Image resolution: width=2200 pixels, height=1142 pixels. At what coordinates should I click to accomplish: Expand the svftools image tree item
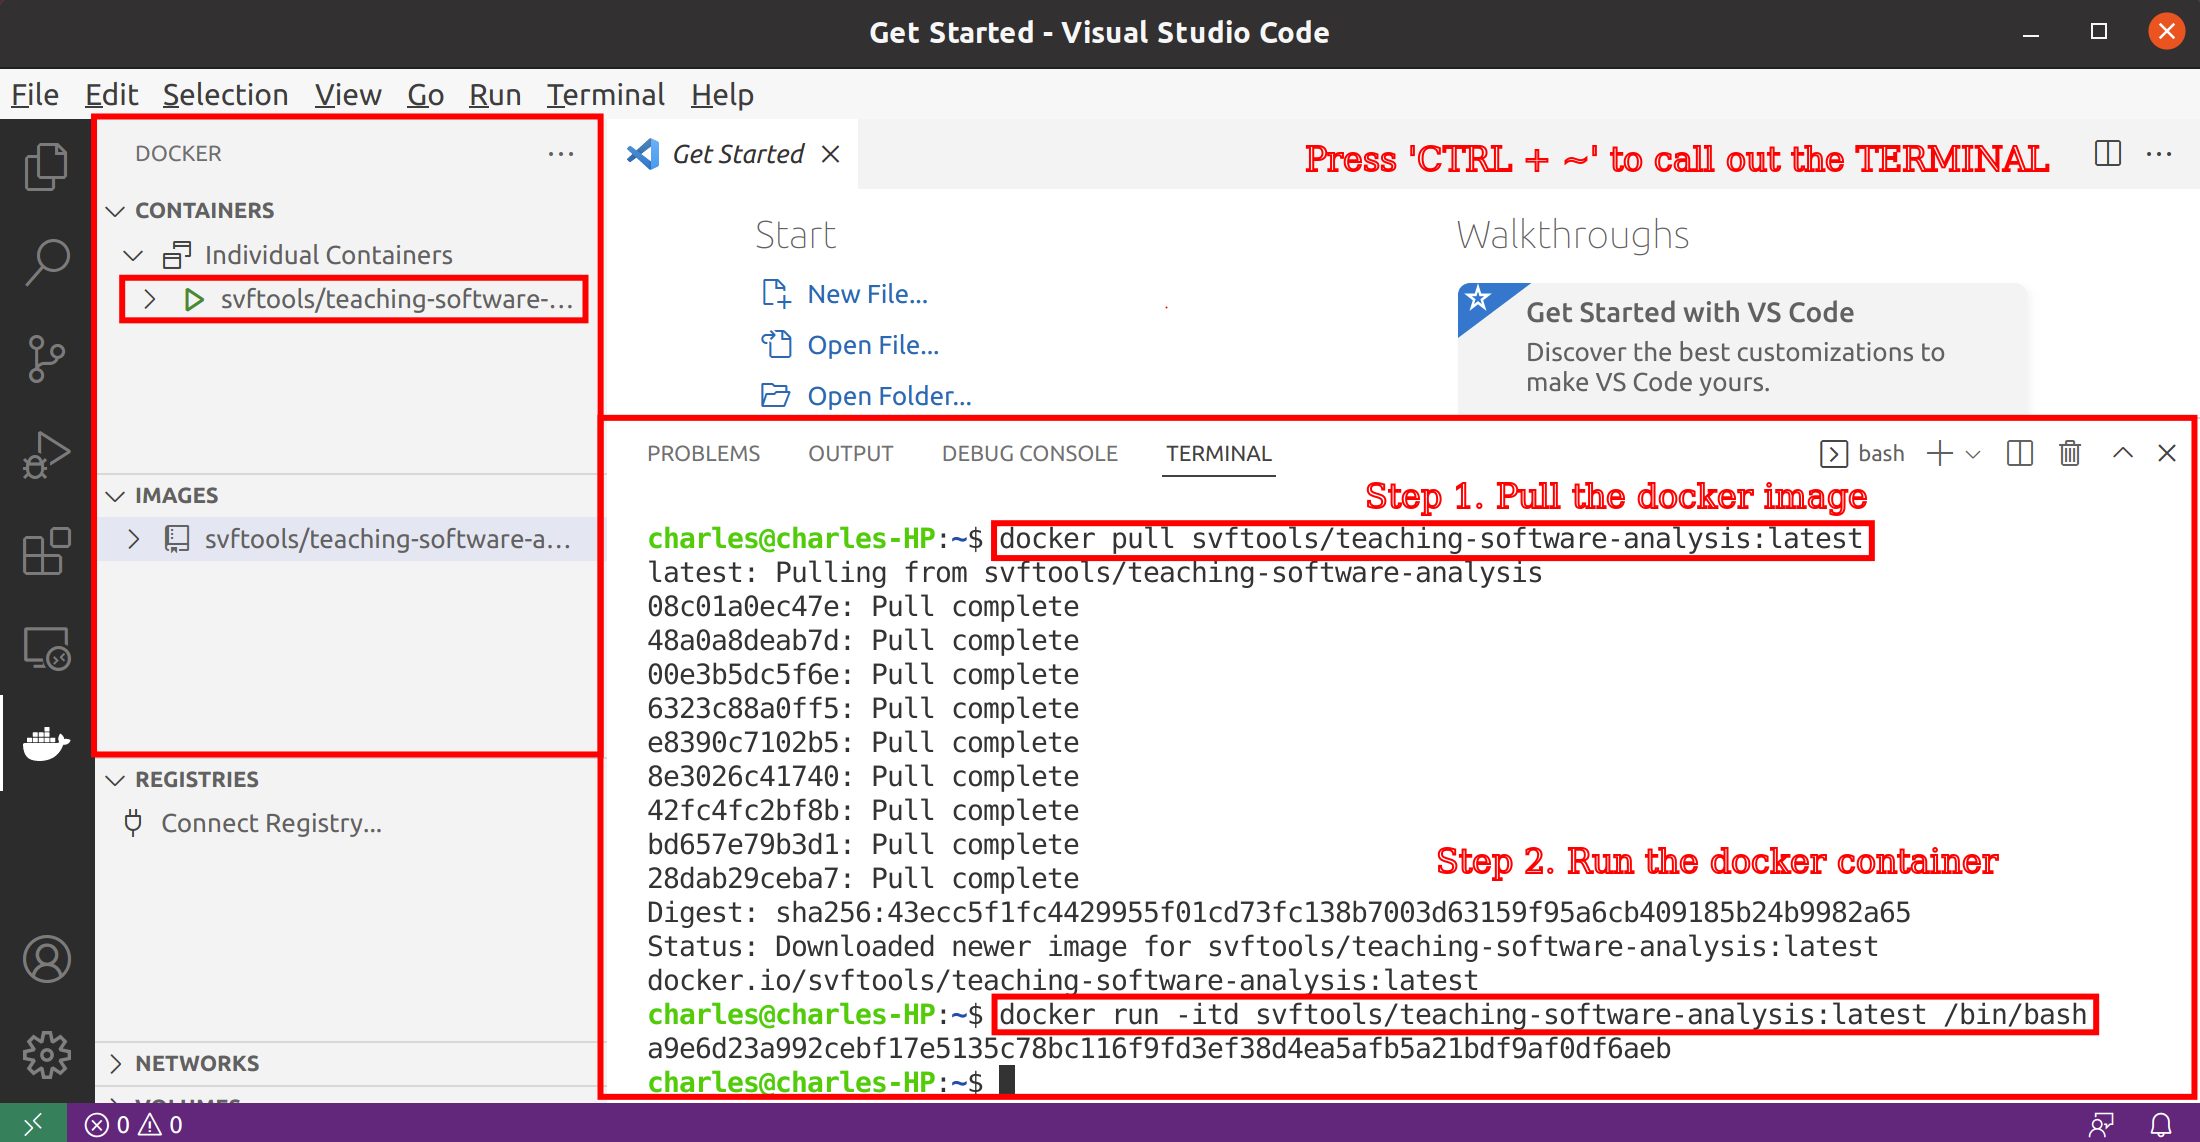point(134,539)
